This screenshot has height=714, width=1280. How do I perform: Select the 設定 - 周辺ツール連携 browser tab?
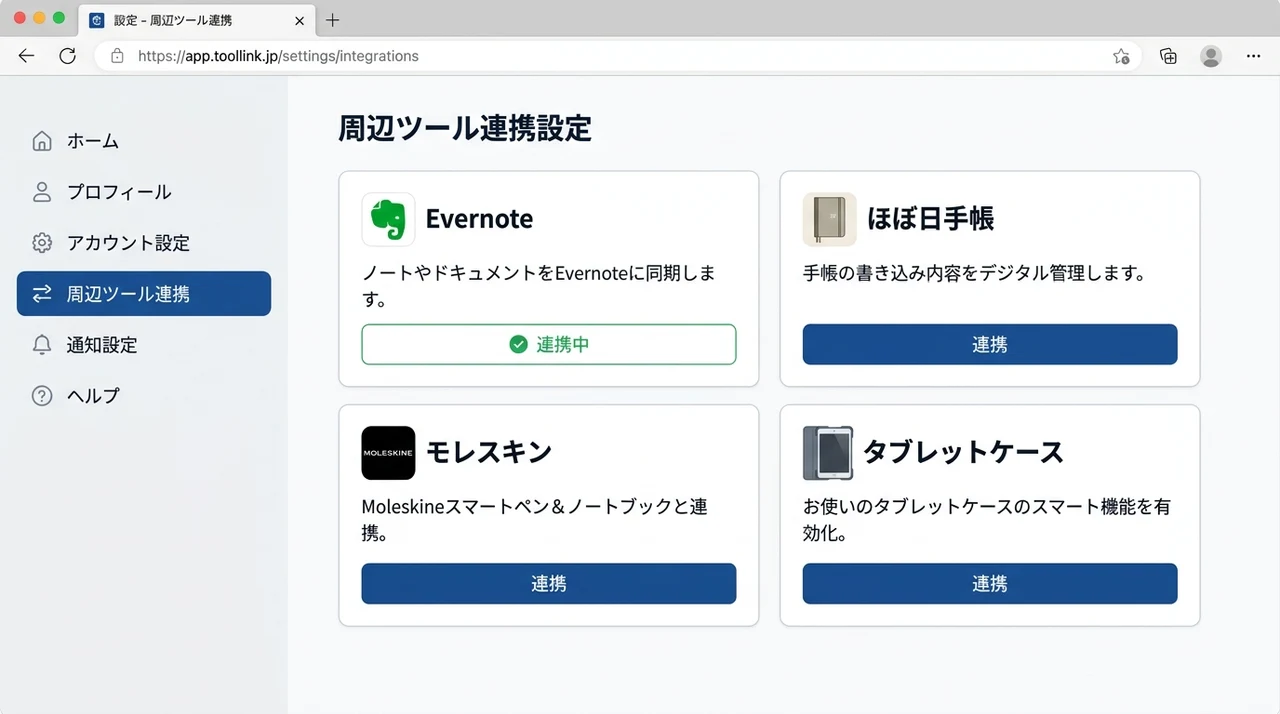click(x=196, y=20)
